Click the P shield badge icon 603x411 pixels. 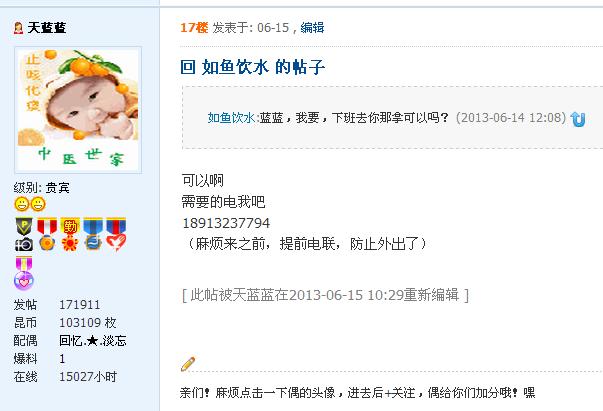(24, 226)
